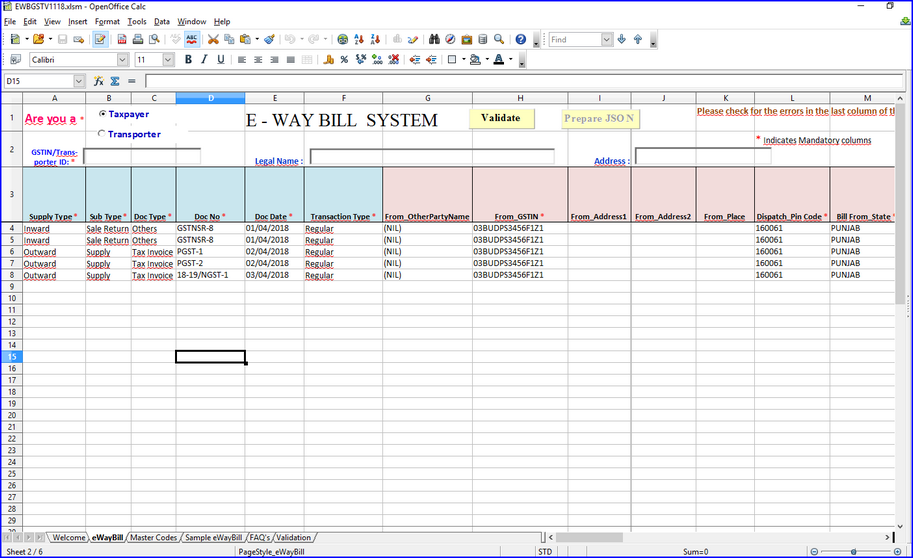
Task: Open the Calibri font name dropdown
Action: (120, 60)
